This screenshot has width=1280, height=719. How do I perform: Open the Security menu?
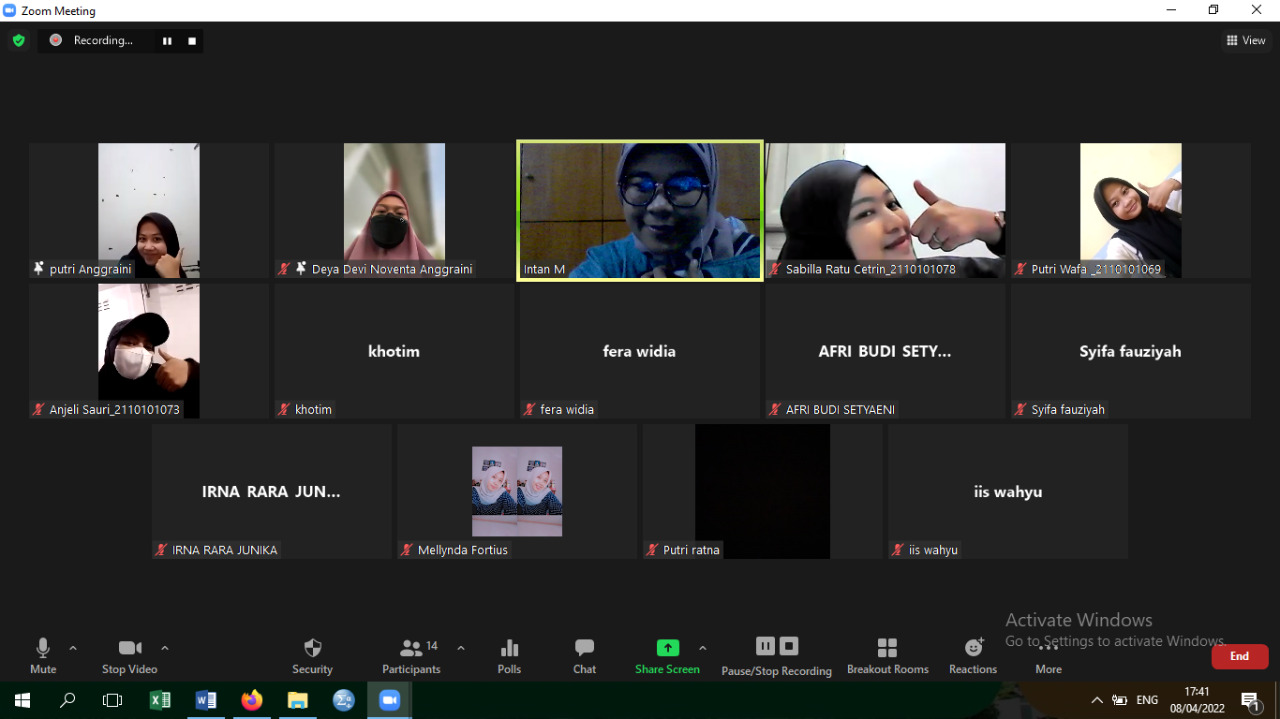click(x=312, y=657)
